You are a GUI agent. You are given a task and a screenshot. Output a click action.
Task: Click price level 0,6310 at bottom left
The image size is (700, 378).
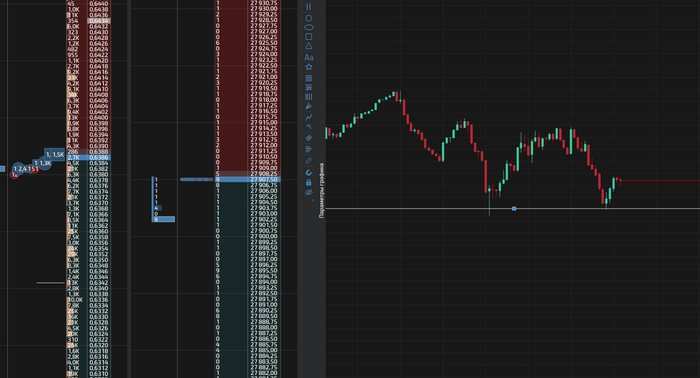(98, 374)
